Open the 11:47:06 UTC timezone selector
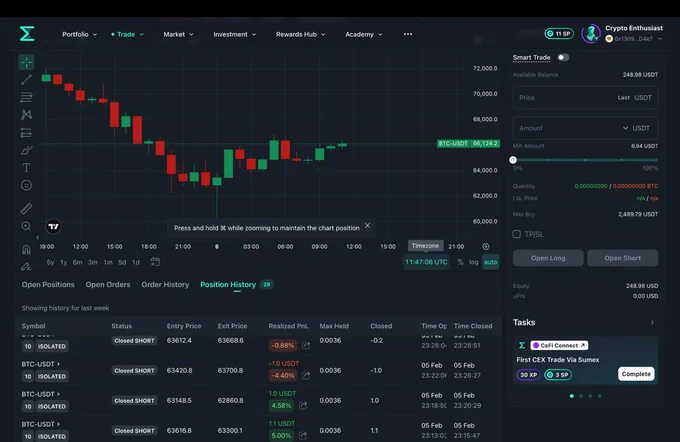The height and width of the screenshot is (442, 680). (426, 262)
